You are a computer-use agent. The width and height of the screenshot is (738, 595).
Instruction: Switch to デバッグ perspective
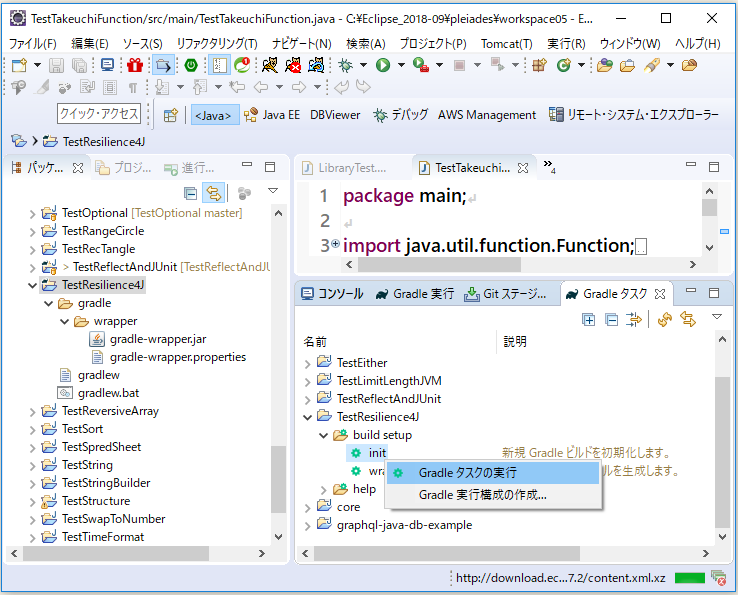401,115
